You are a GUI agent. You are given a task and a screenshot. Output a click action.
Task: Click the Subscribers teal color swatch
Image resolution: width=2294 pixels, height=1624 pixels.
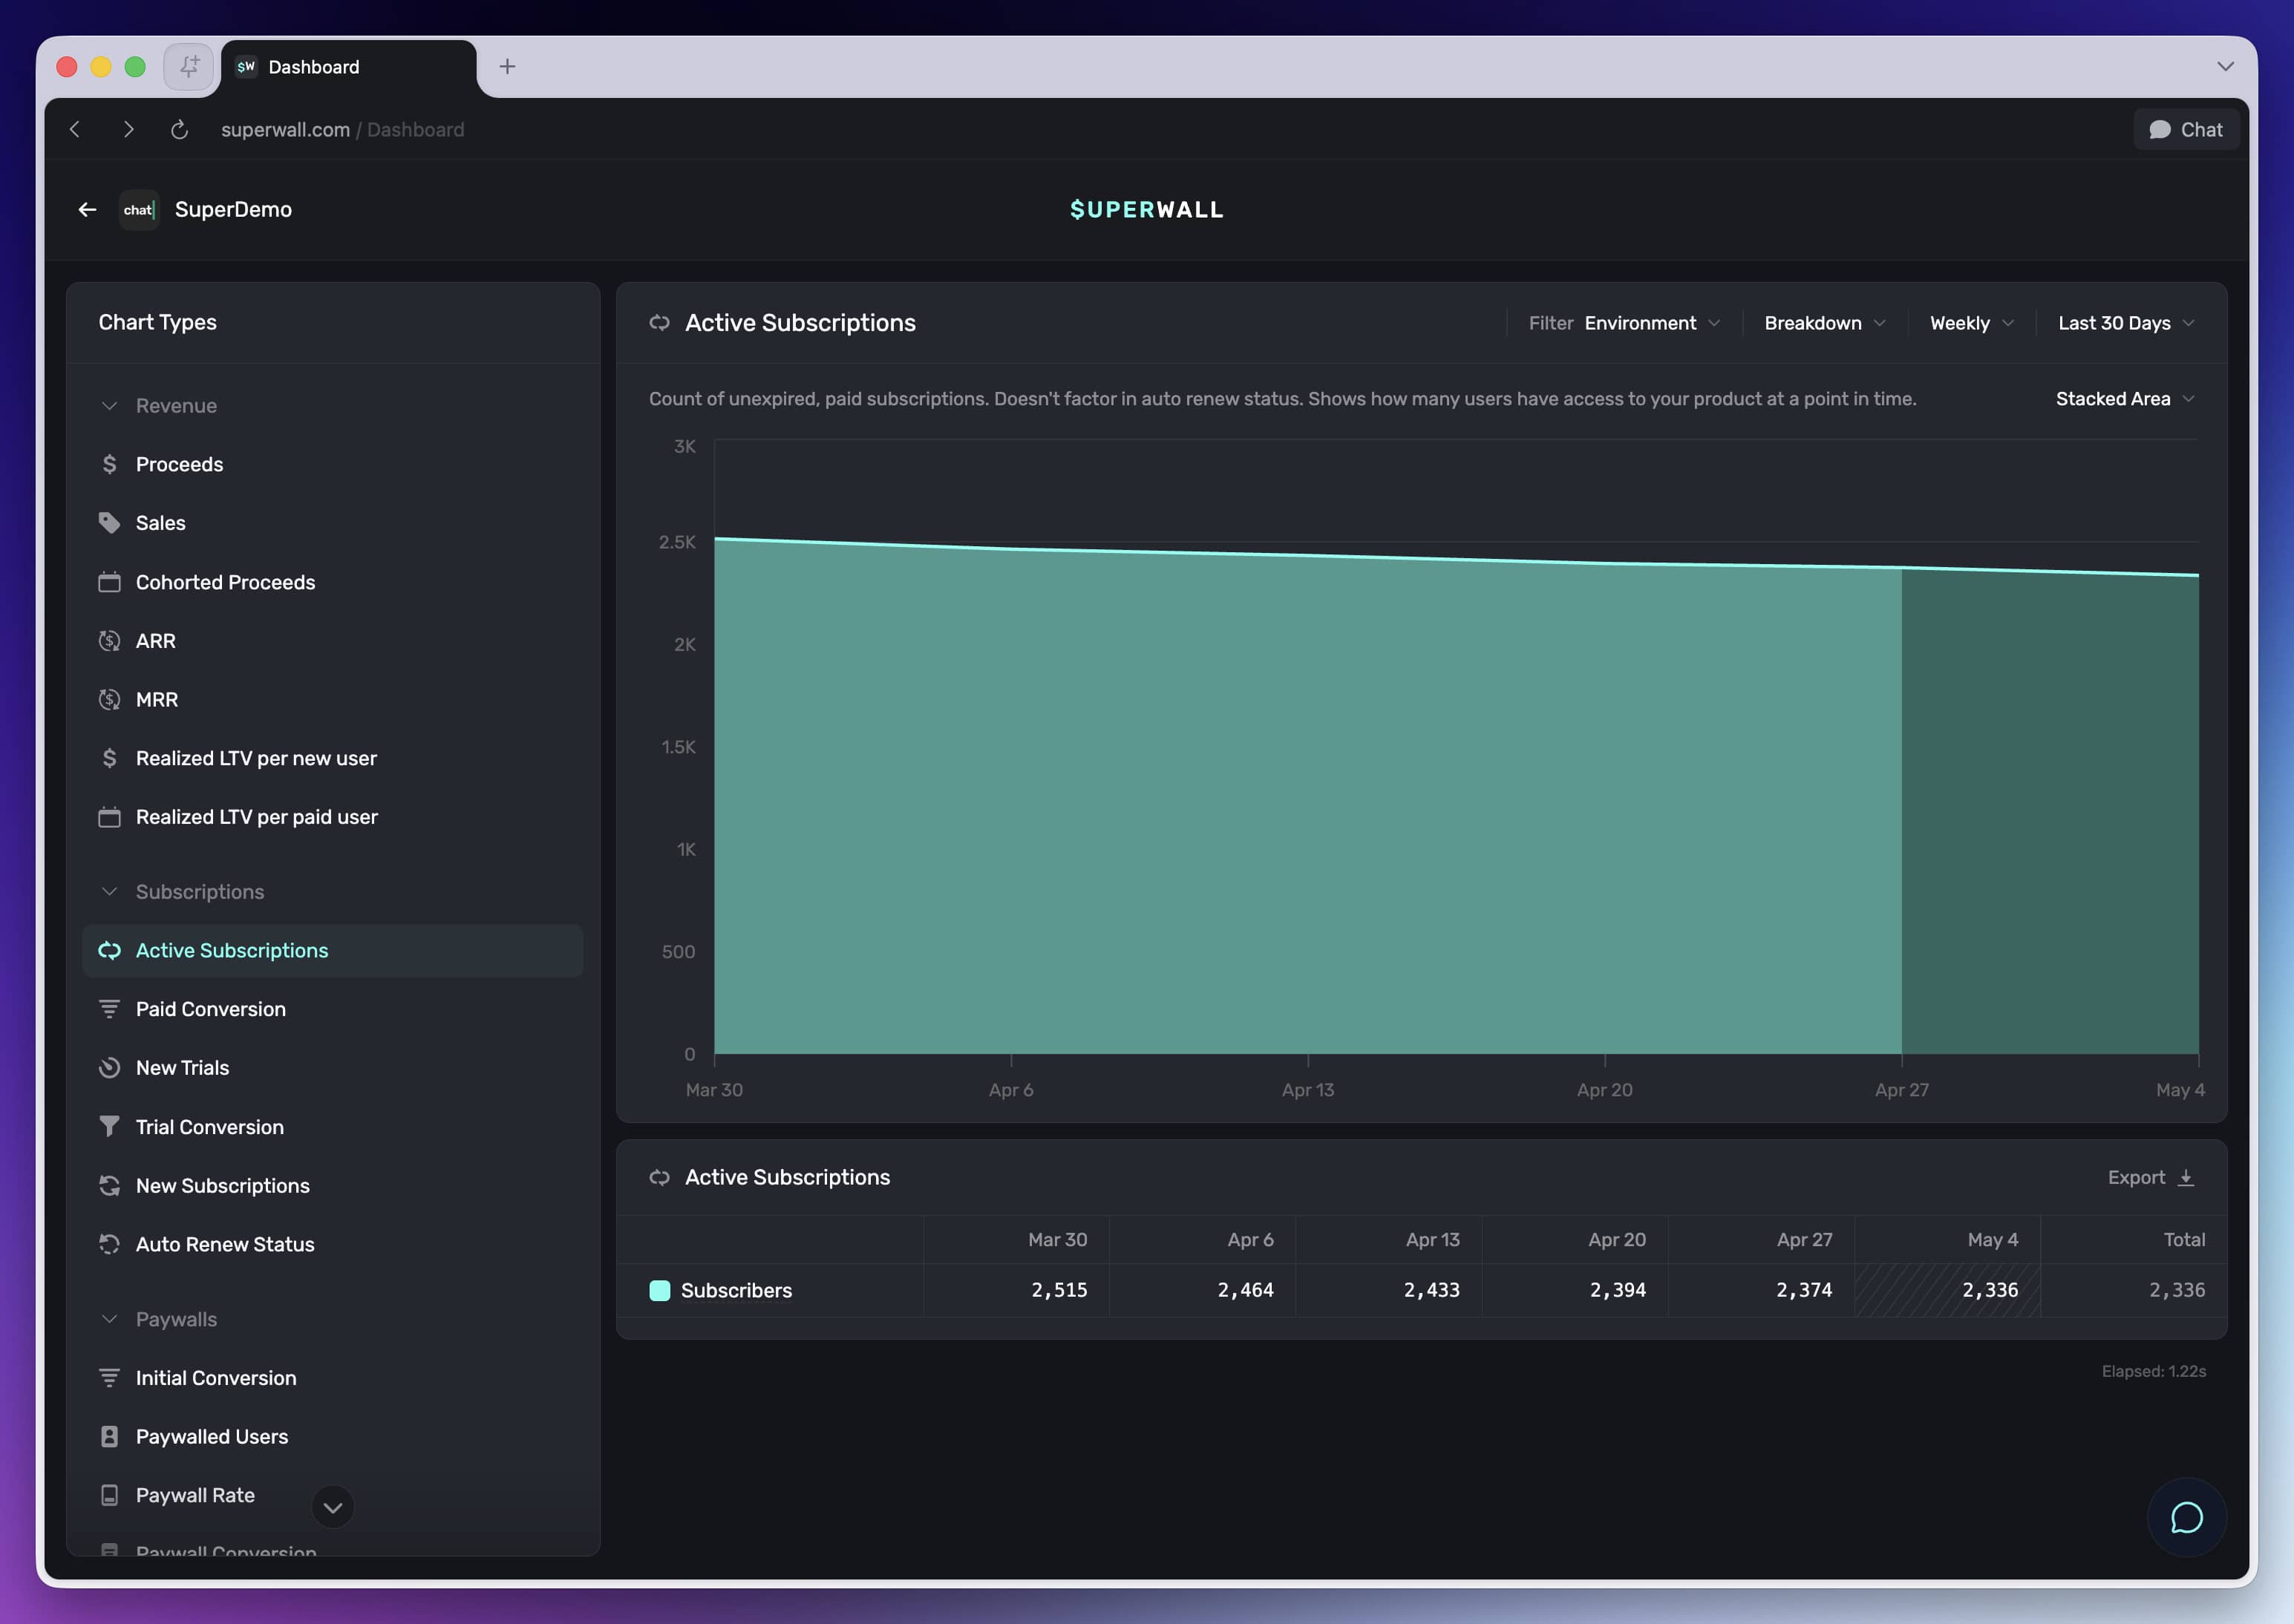[659, 1290]
